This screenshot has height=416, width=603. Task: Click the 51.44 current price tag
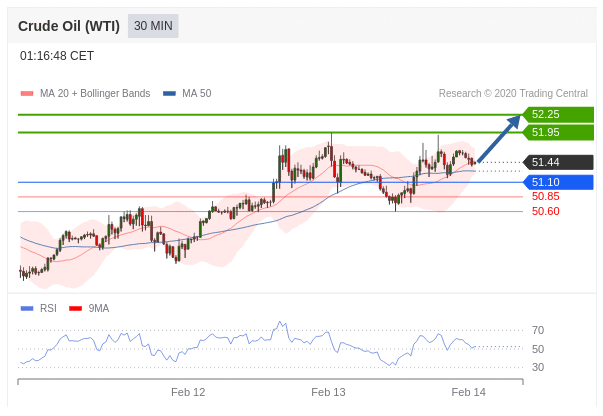pyautogui.click(x=558, y=162)
